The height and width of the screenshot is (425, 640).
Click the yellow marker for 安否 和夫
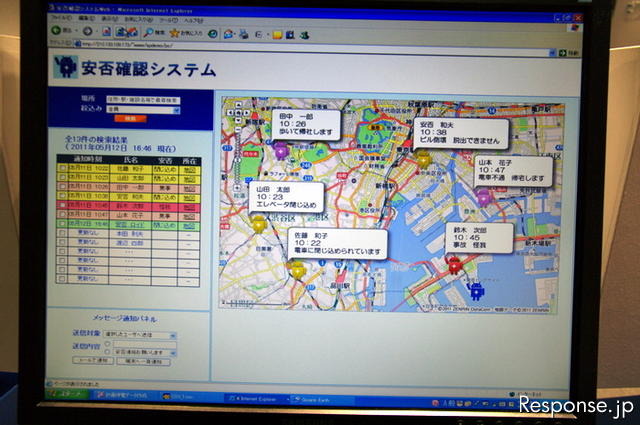(x=423, y=159)
